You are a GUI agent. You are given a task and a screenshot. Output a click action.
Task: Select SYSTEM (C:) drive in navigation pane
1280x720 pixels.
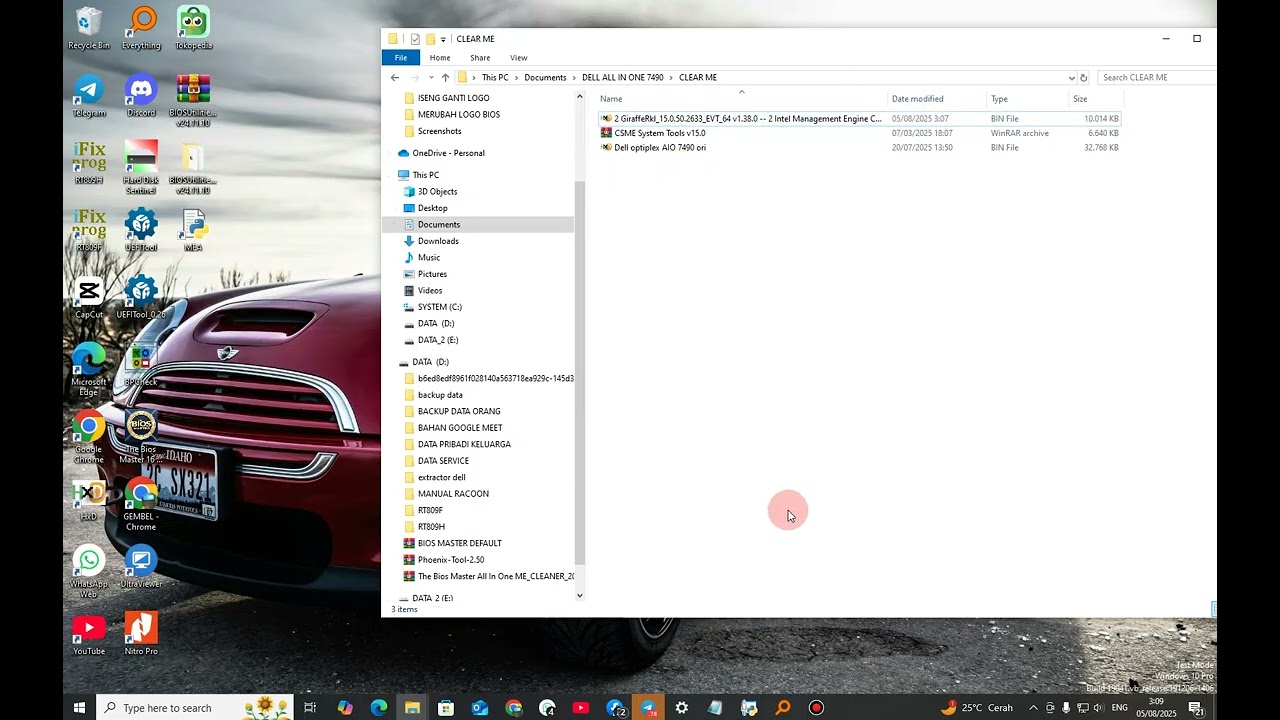pos(440,307)
